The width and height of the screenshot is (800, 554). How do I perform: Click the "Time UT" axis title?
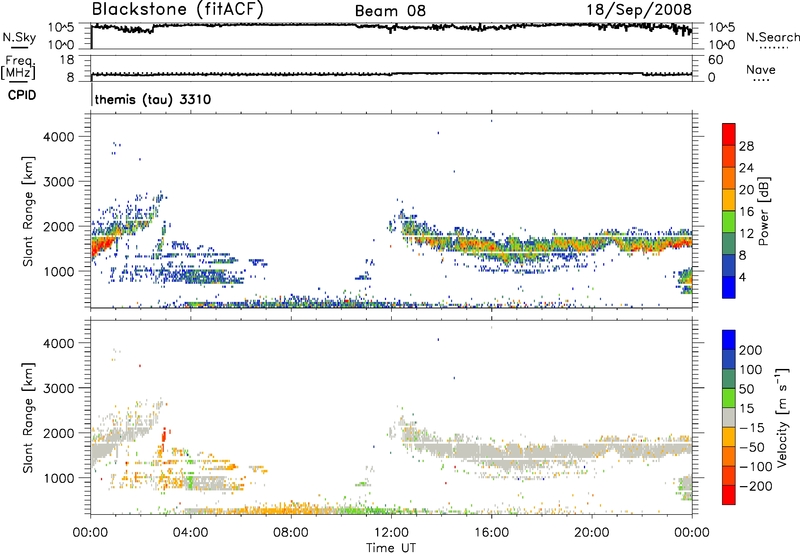pos(391,548)
